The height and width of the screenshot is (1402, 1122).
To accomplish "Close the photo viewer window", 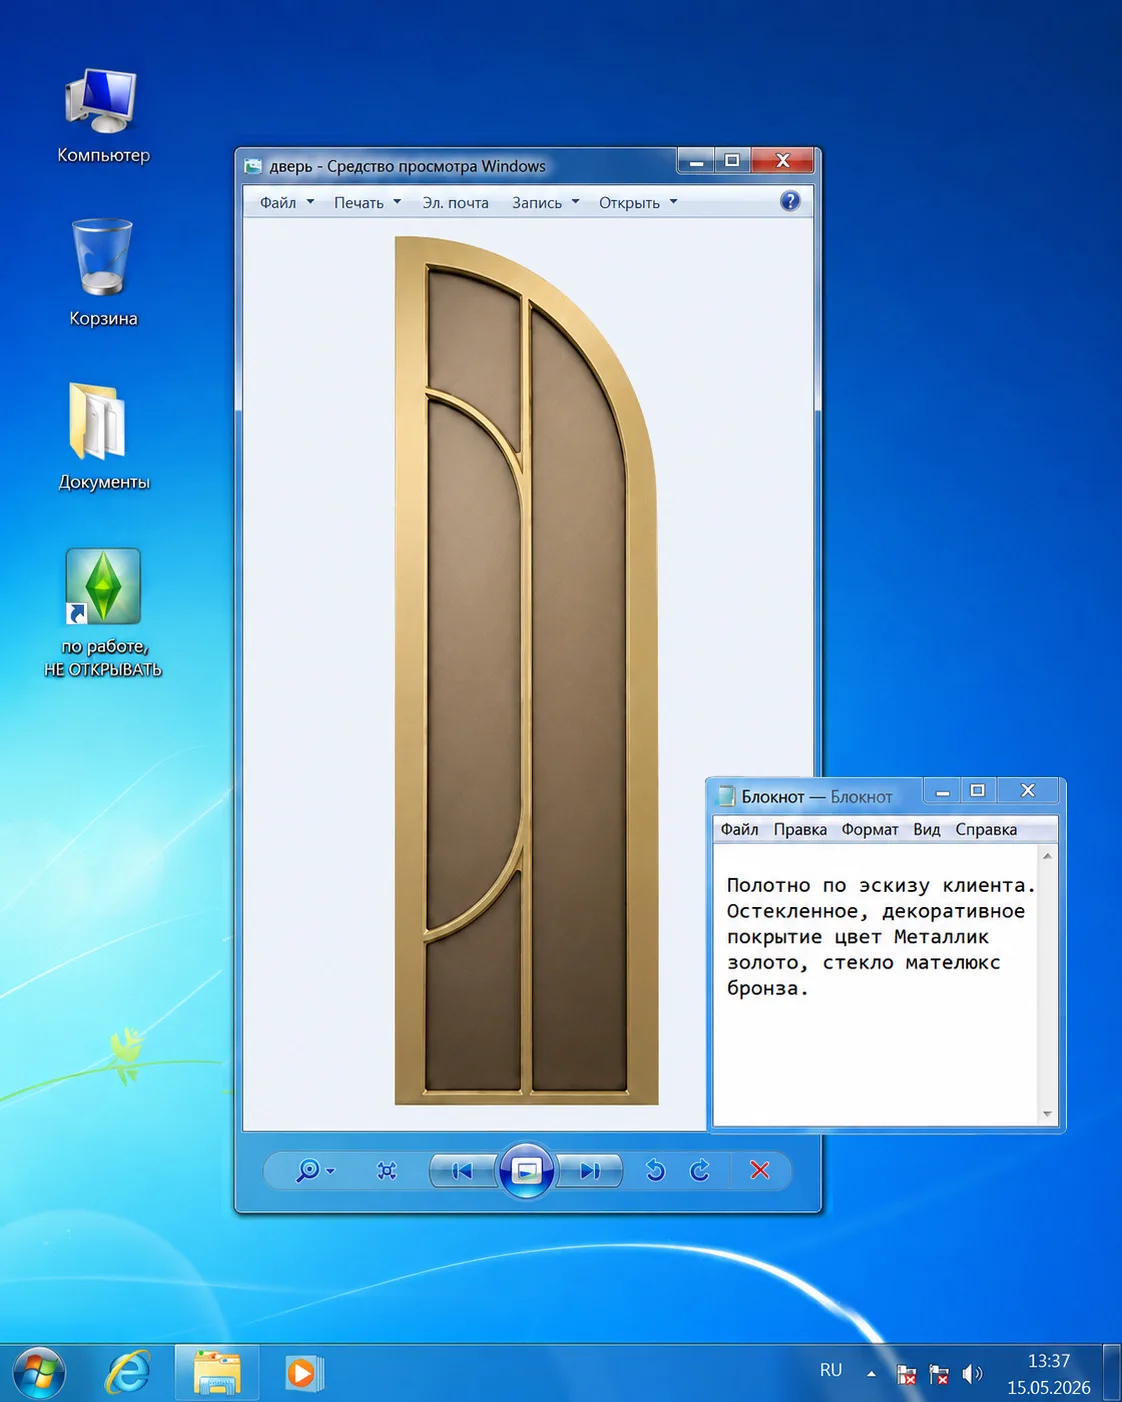I will 783,161.
